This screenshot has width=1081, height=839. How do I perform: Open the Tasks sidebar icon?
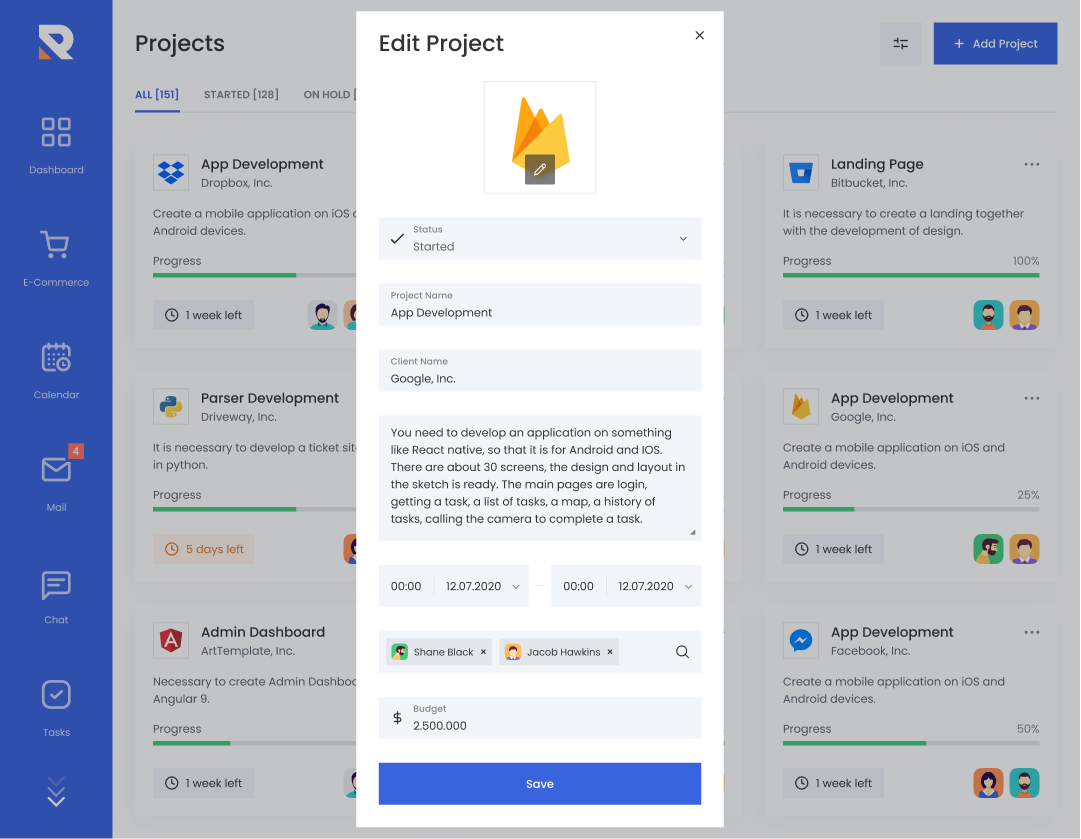coord(56,695)
